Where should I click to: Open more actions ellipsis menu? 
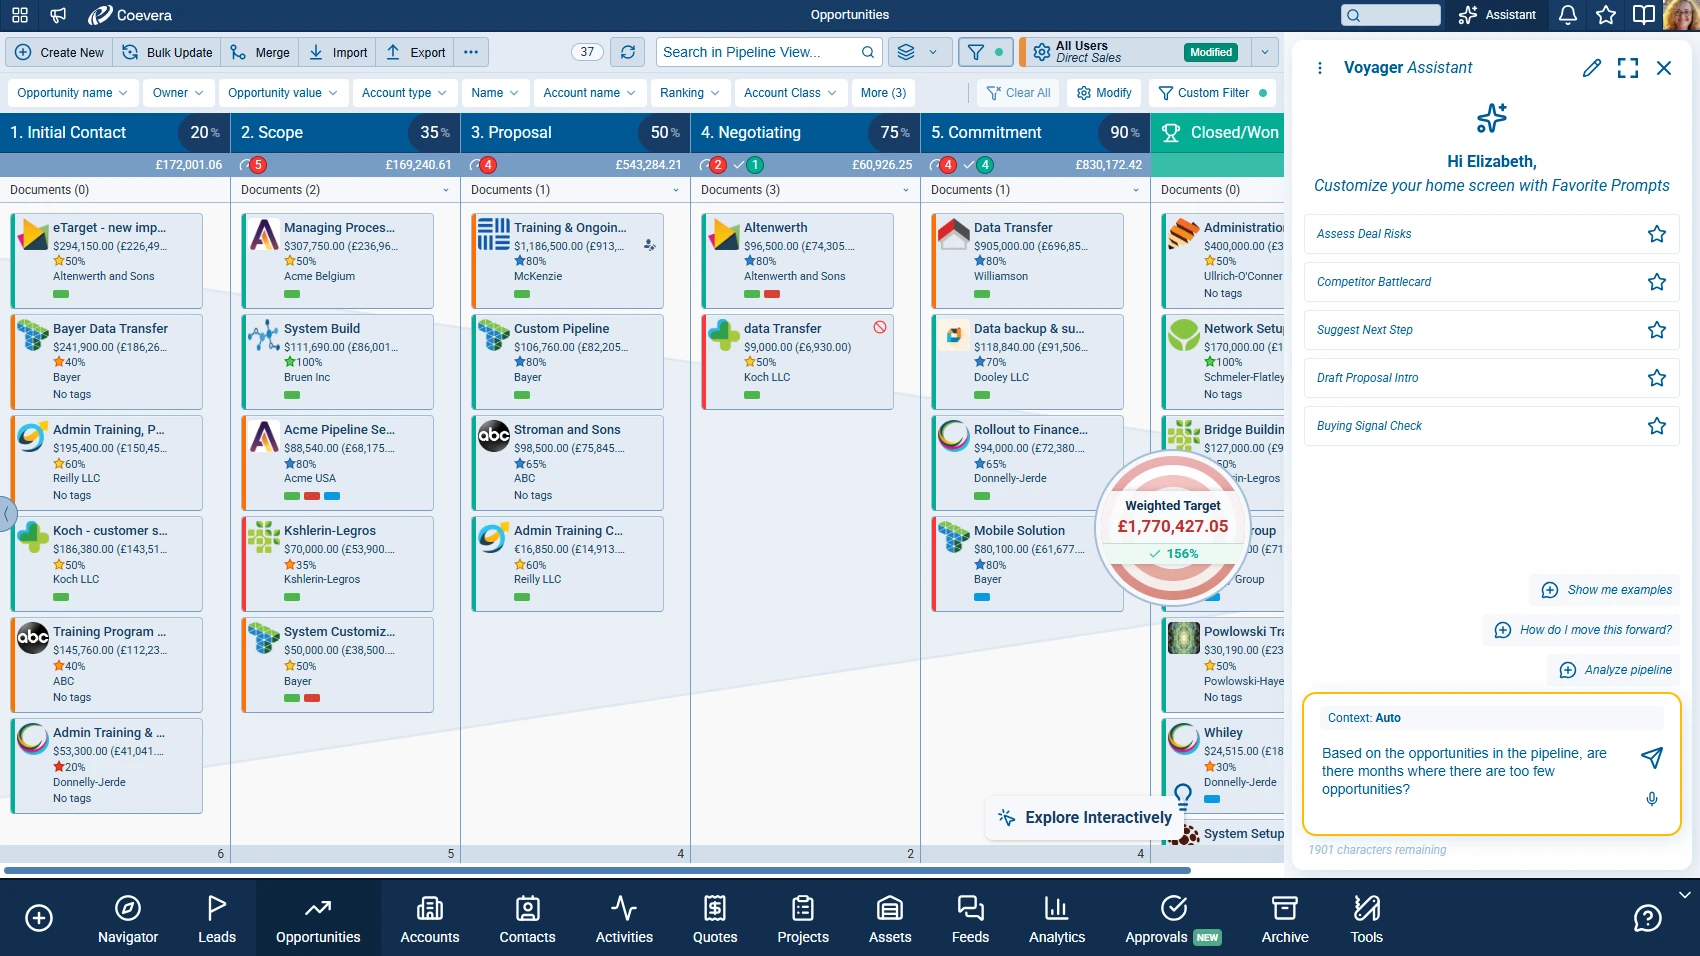click(471, 52)
